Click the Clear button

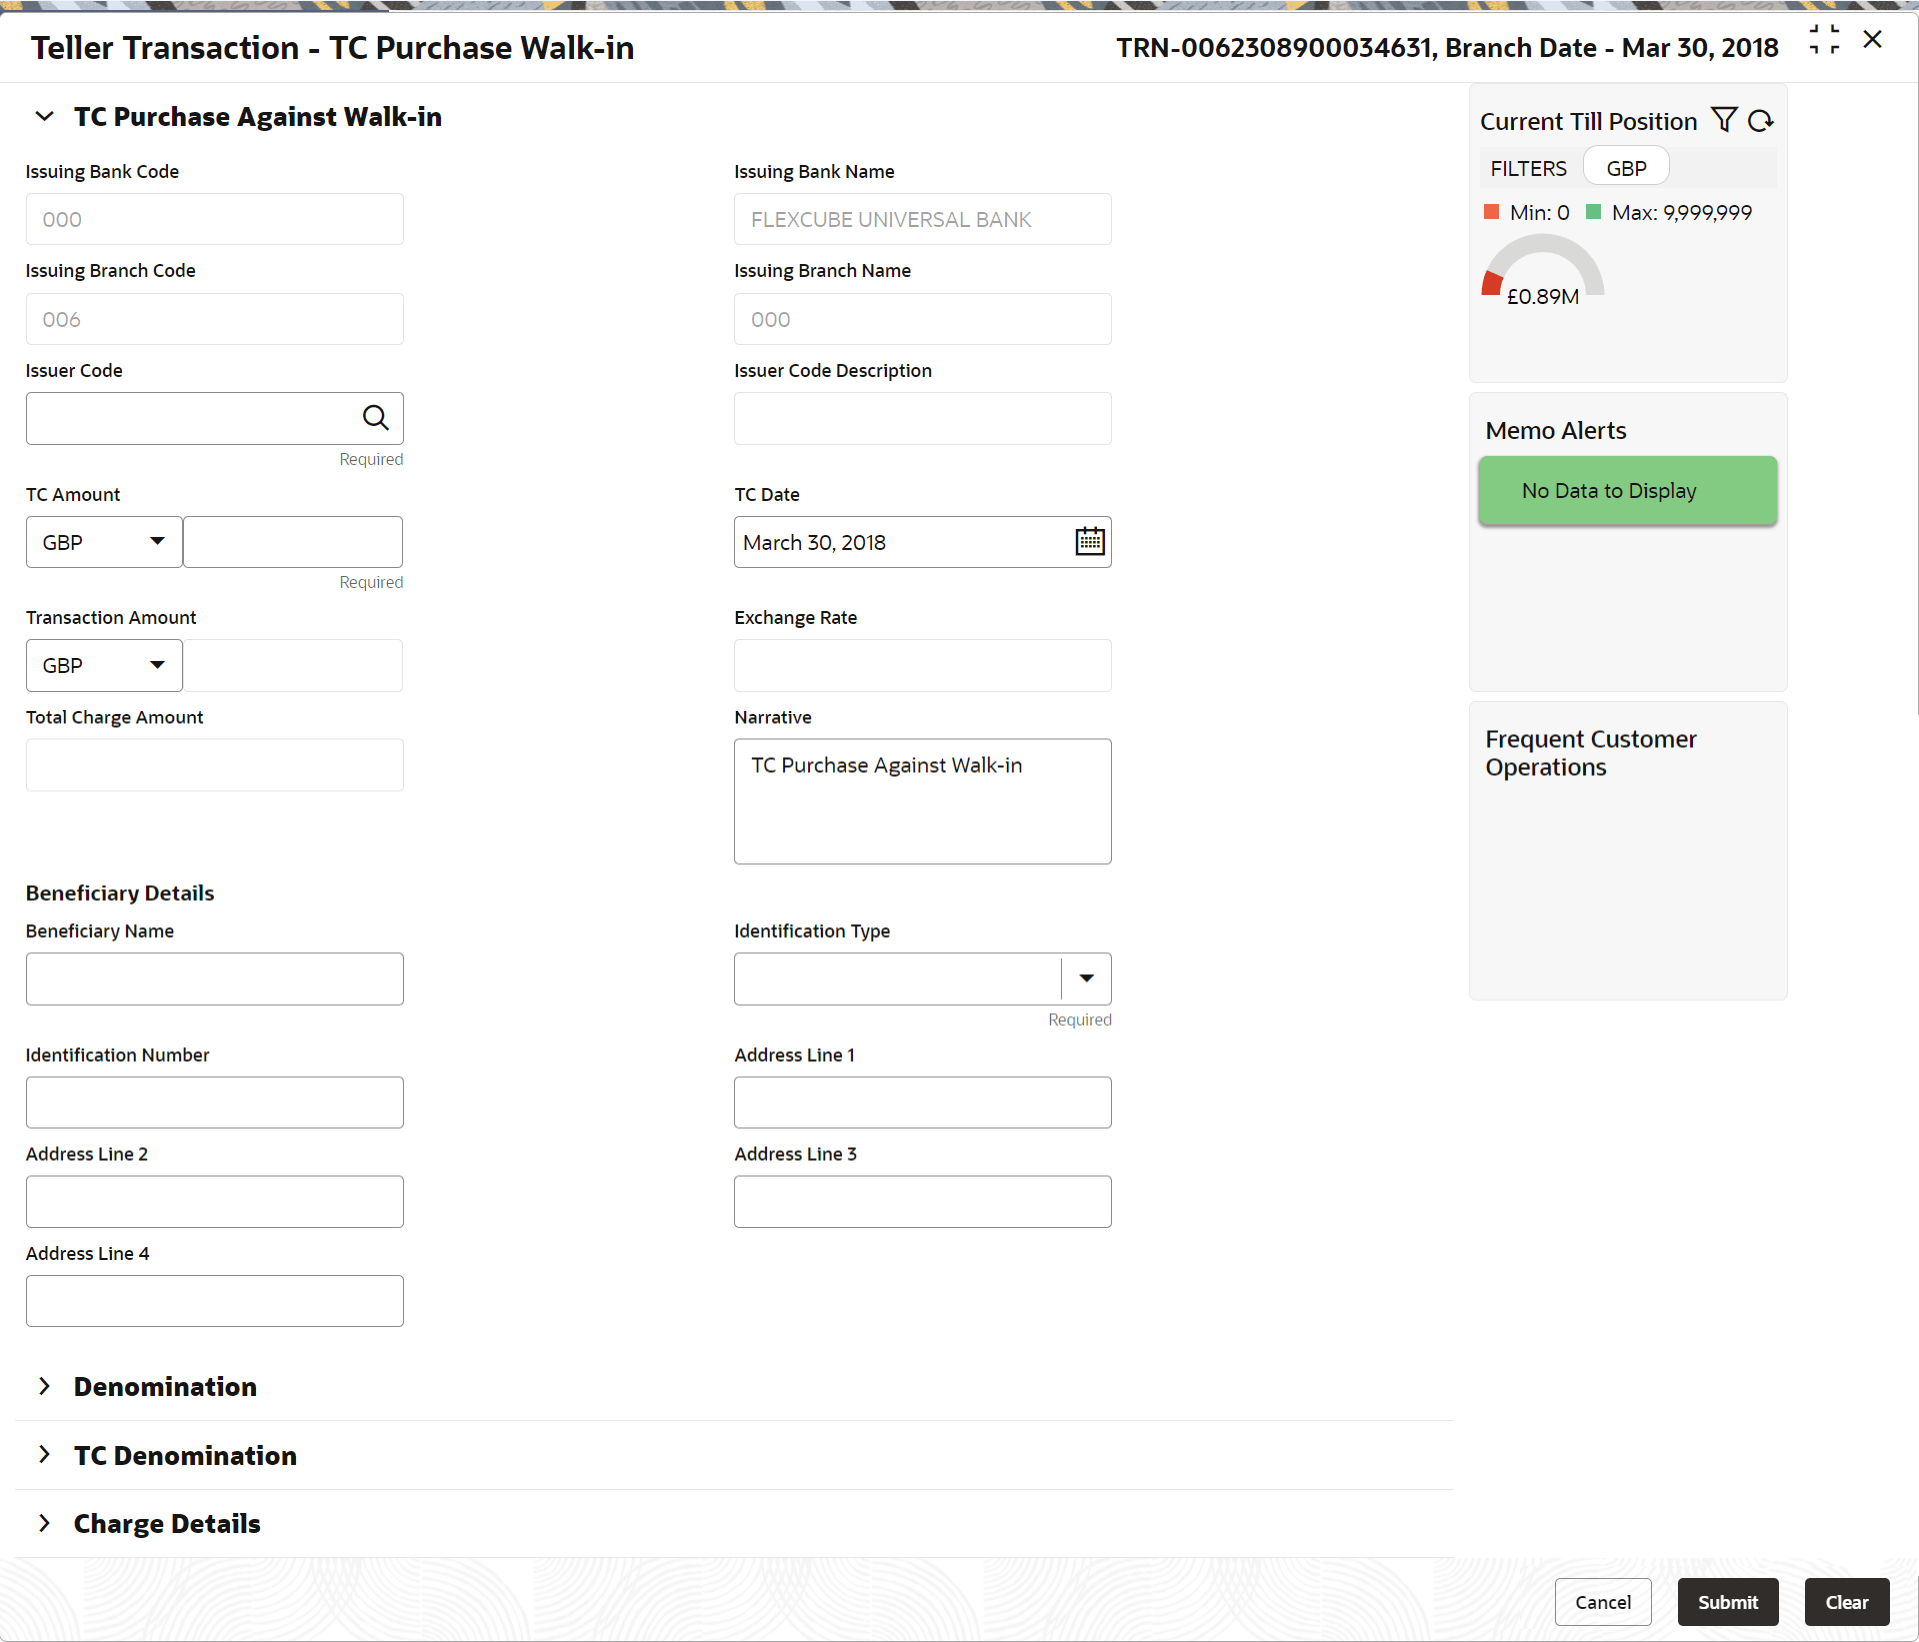tap(1847, 1602)
